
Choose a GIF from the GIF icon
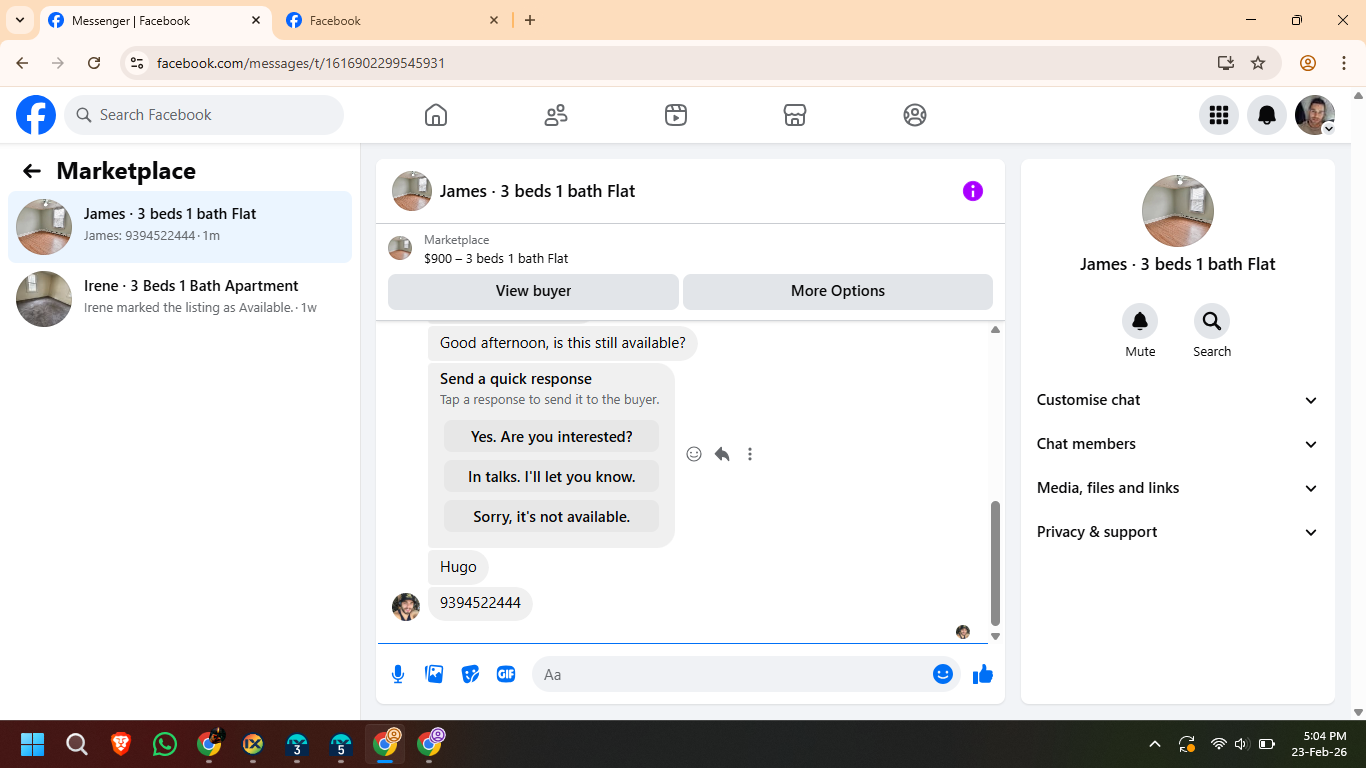pos(506,674)
